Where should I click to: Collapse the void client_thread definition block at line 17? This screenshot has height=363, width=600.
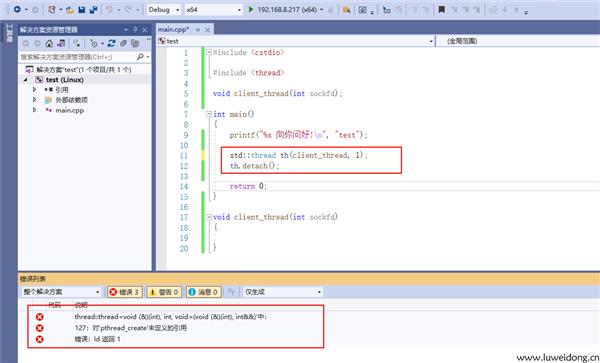(x=209, y=217)
